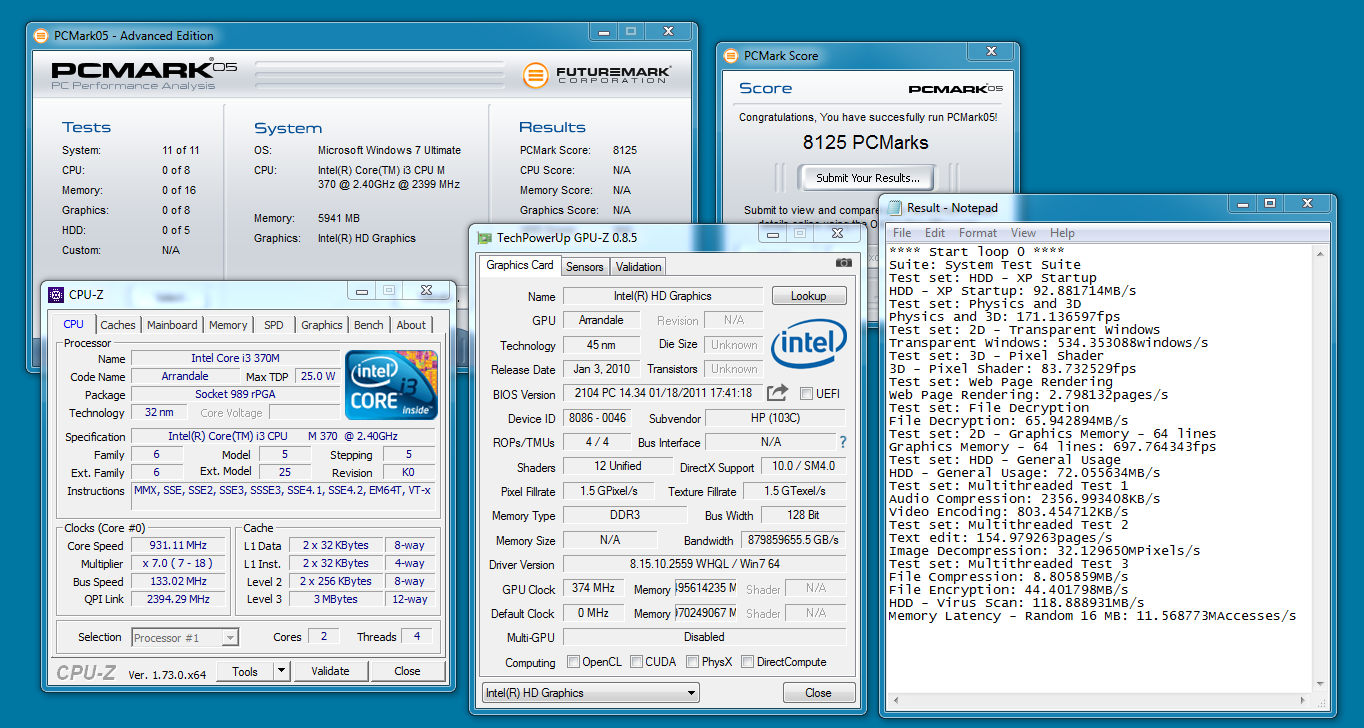The height and width of the screenshot is (728, 1364).
Task: Click the GPU-Z title bar chip icon
Action: [x=485, y=238]
